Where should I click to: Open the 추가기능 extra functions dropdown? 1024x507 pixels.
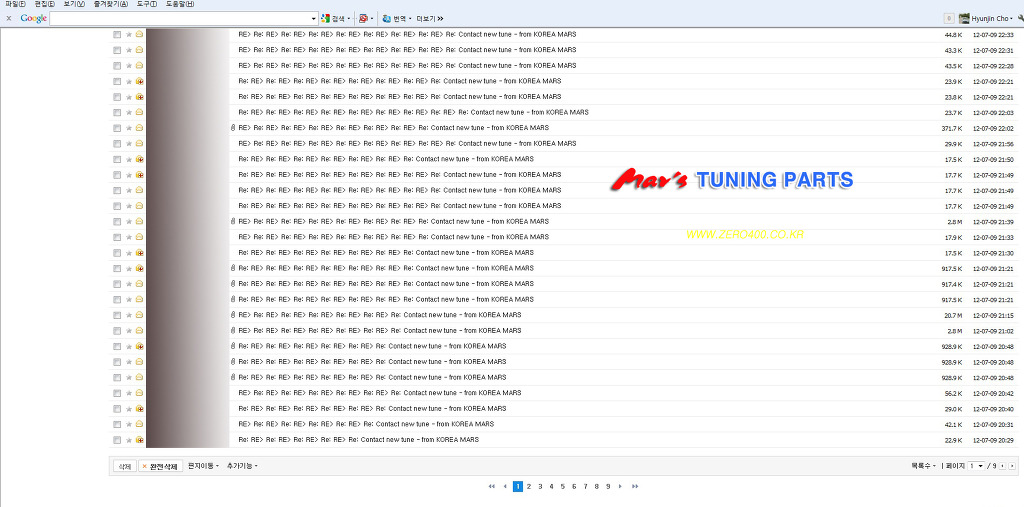pyautogui.click(x=242, y=466)
